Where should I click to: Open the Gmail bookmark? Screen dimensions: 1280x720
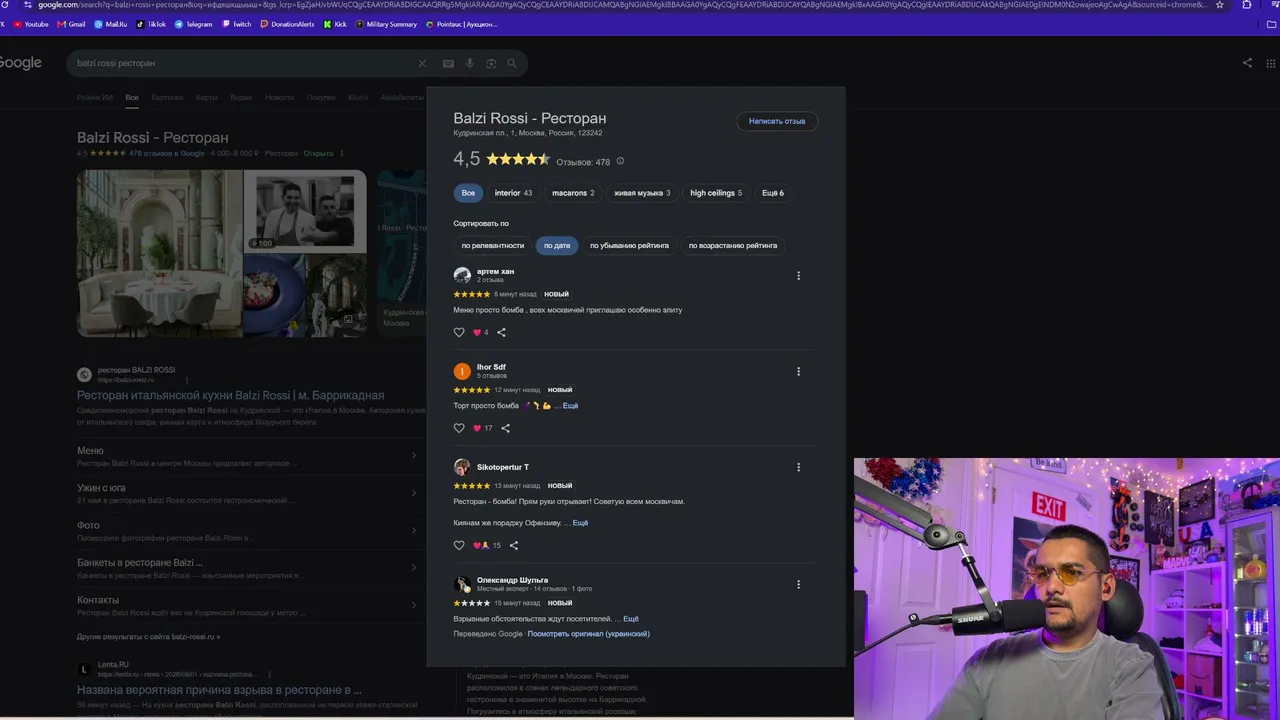(72, 24)
